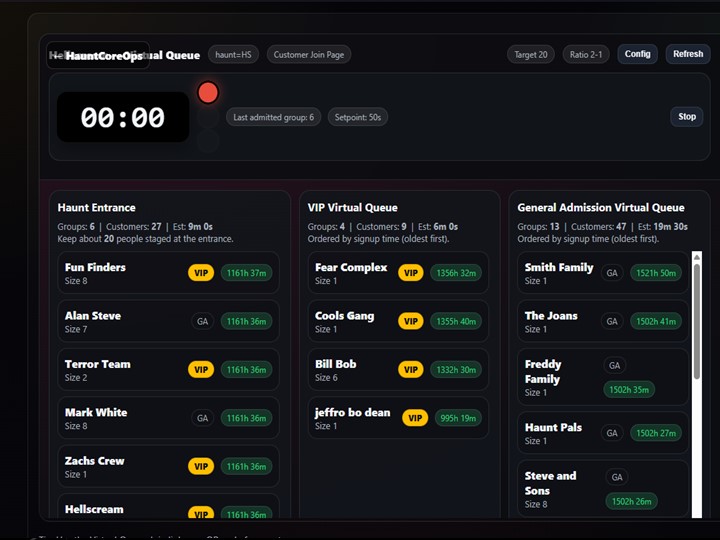
Task: Select the Cools Gang group
Action: (398, 321)
